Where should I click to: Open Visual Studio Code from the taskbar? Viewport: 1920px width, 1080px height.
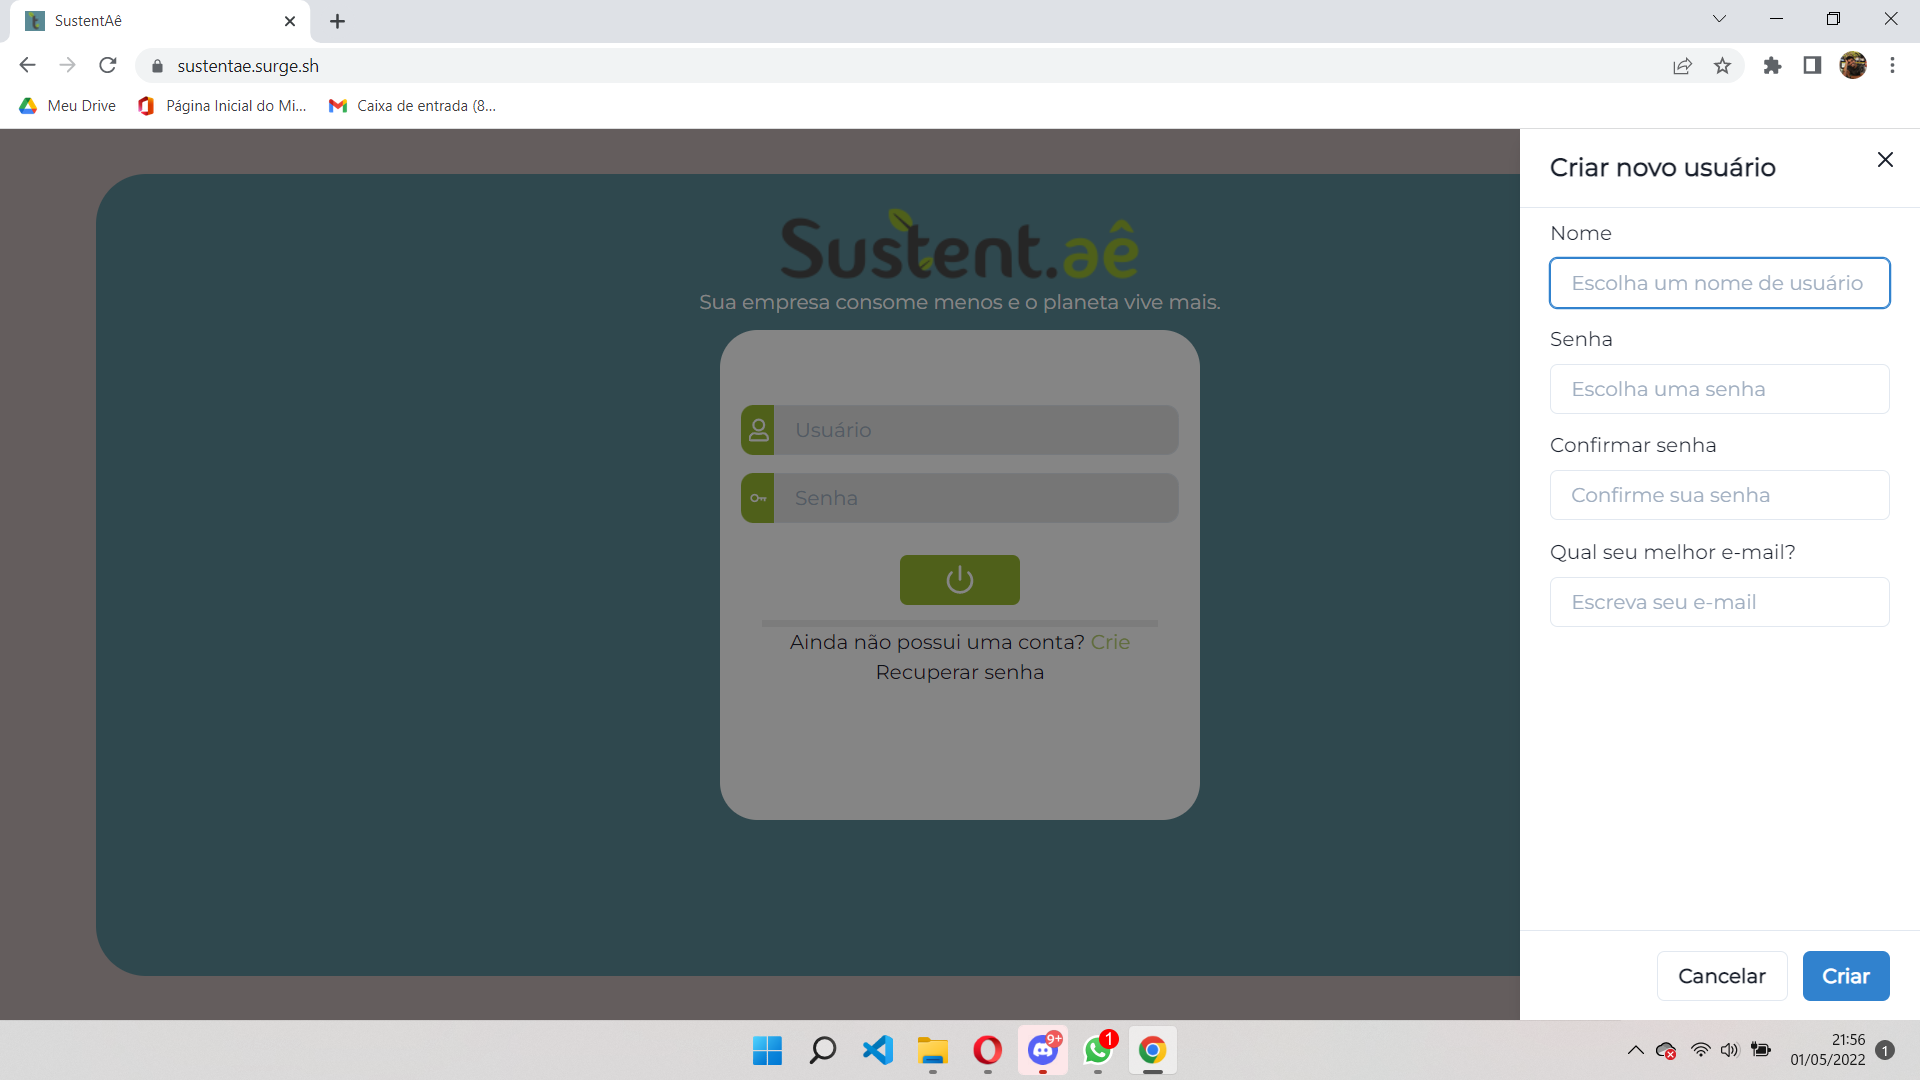(x=877, y=1050)
